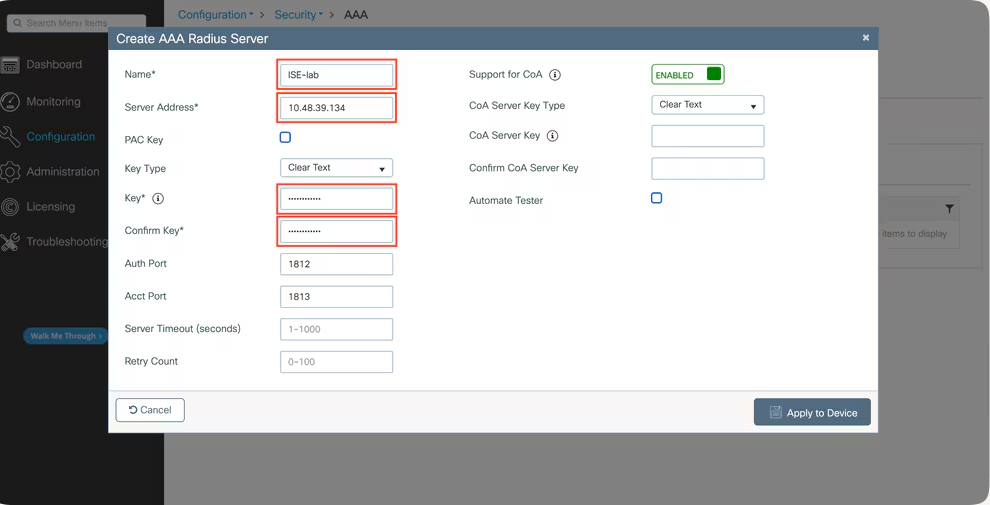Open the Licensing icon
This screenshot has width=990, height=505.
(10, 206)
